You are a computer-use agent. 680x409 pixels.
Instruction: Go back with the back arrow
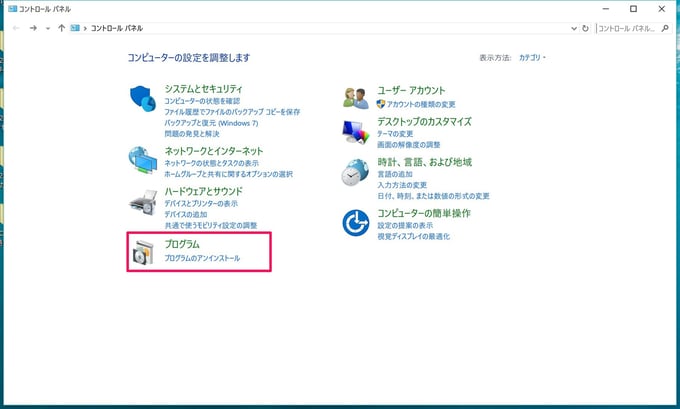pos(16,28)
